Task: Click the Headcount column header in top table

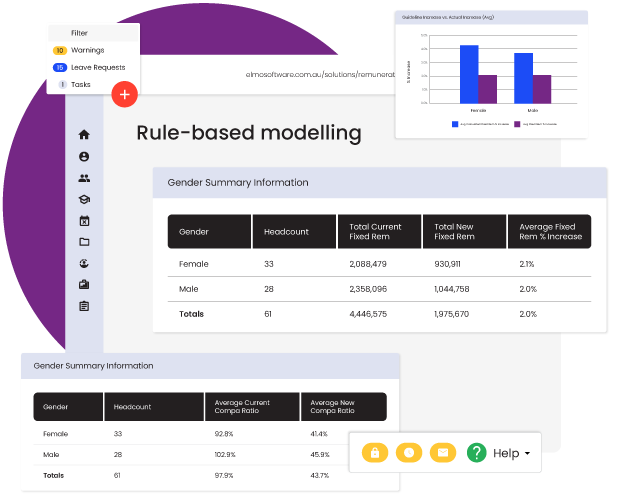Action: (294, 232)
